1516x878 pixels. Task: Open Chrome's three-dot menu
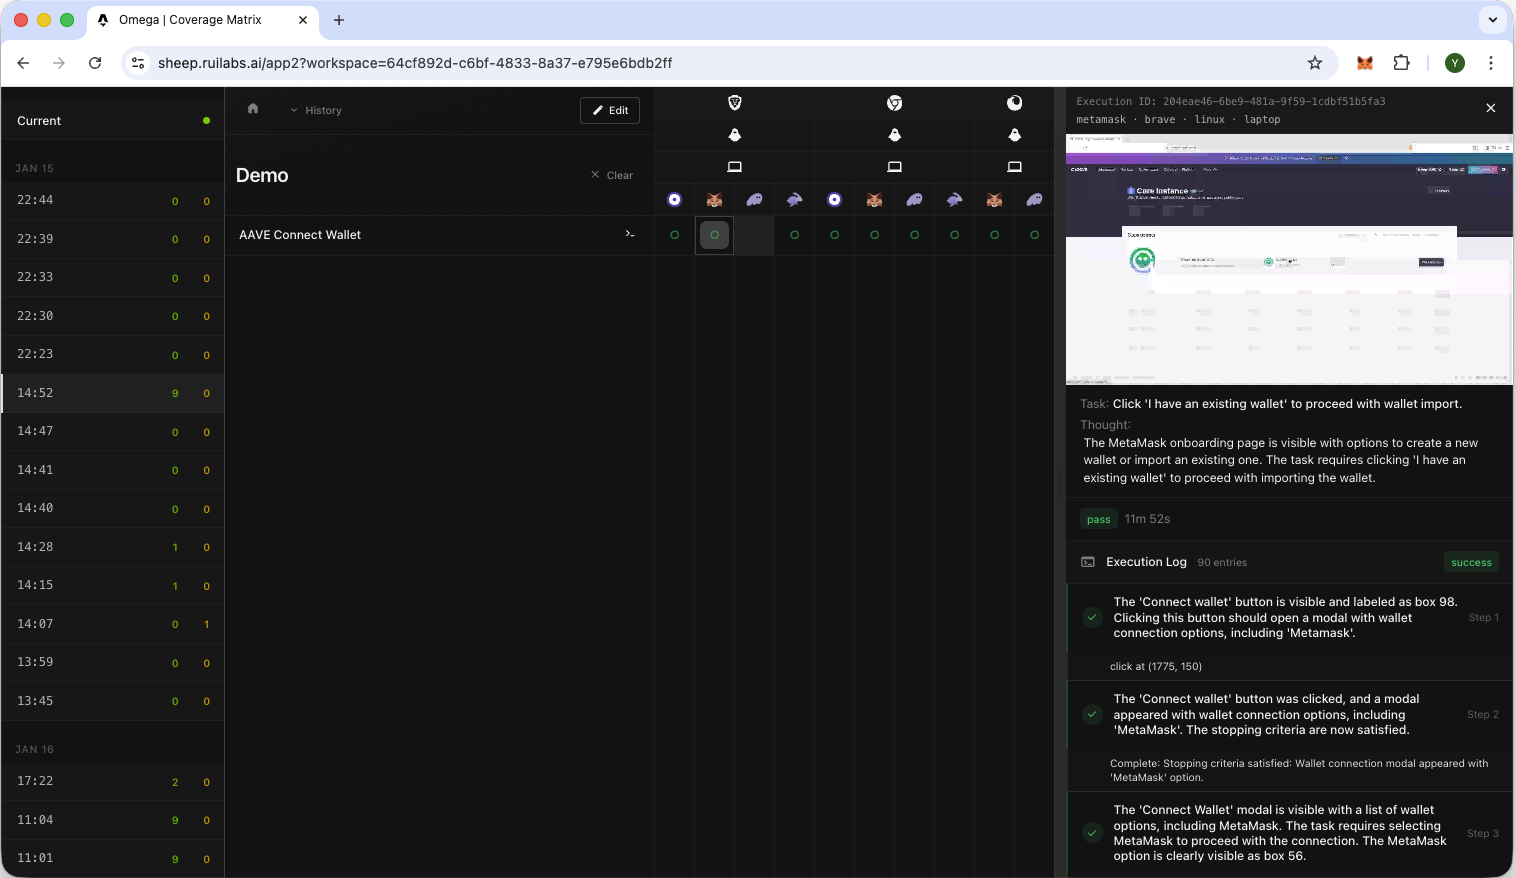1491,62
